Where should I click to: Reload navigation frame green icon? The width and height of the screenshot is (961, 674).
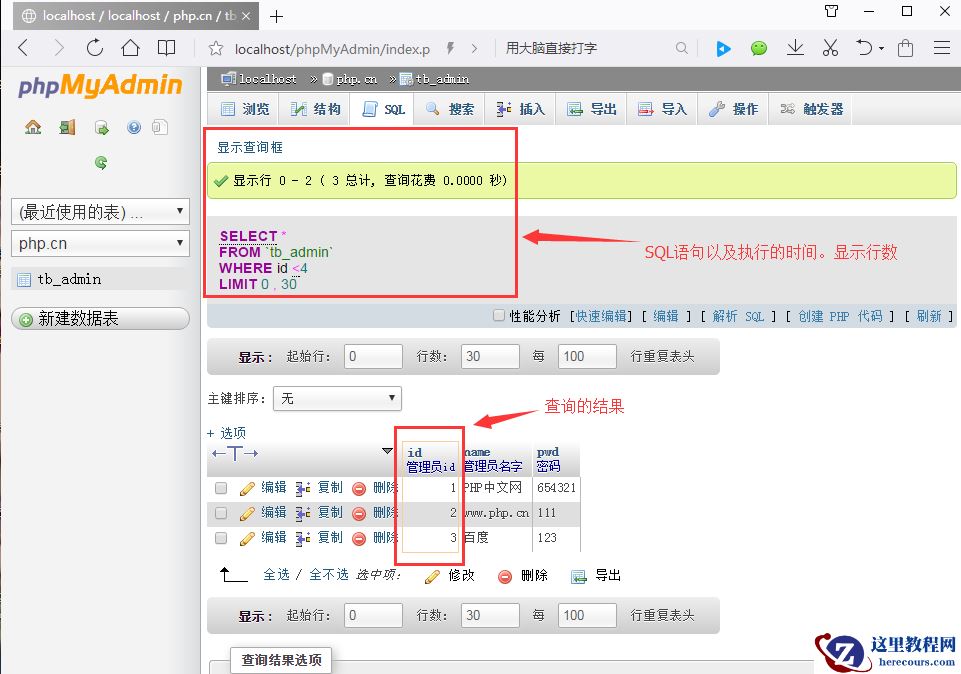pyautogui.click(x=101, y=162)
